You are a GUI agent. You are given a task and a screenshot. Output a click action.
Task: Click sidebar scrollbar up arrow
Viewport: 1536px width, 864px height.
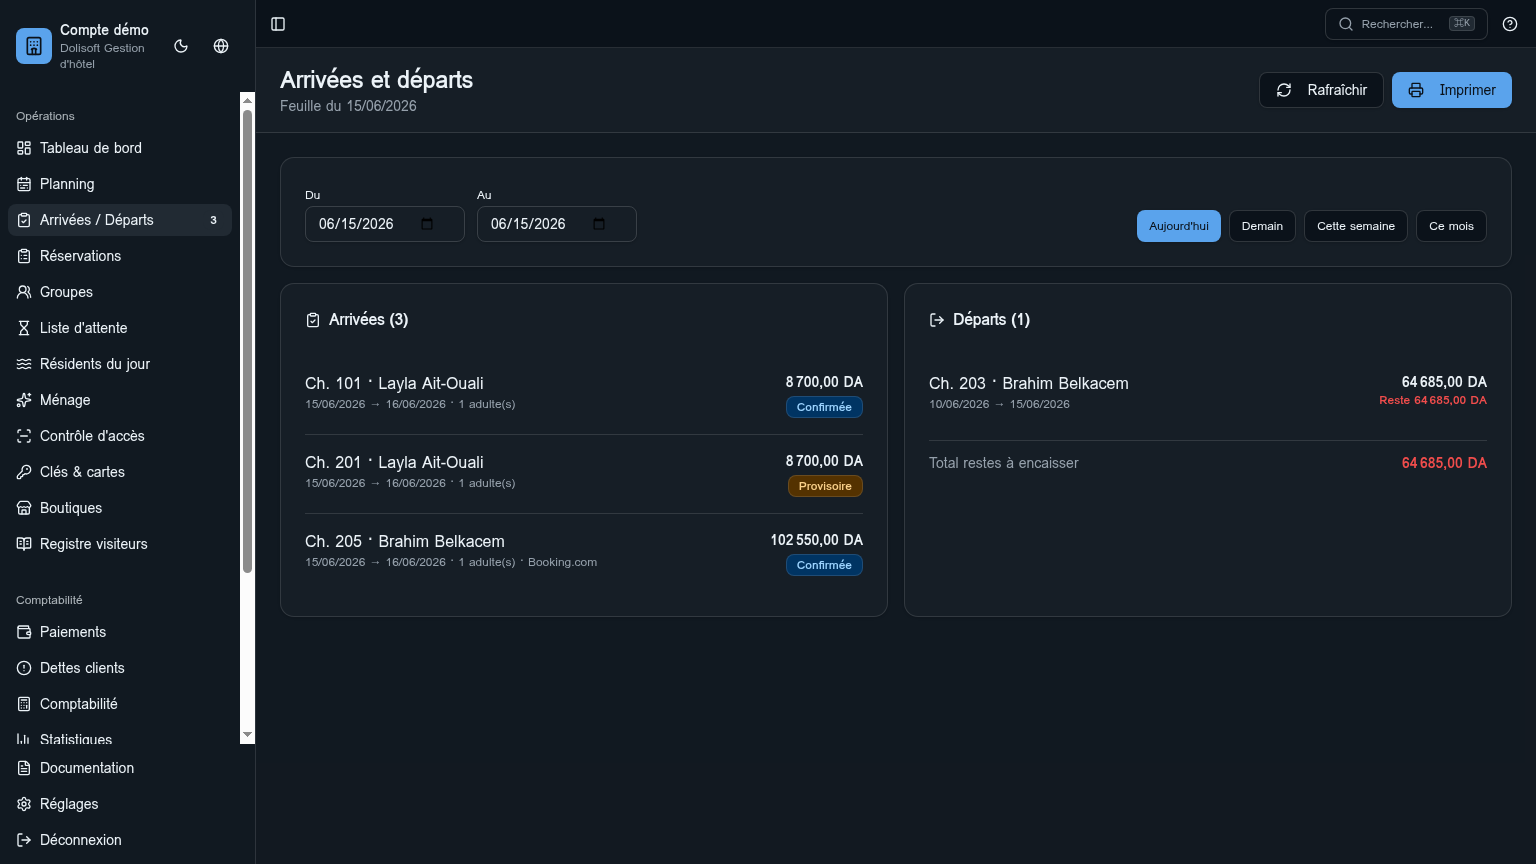coord(248,100)
